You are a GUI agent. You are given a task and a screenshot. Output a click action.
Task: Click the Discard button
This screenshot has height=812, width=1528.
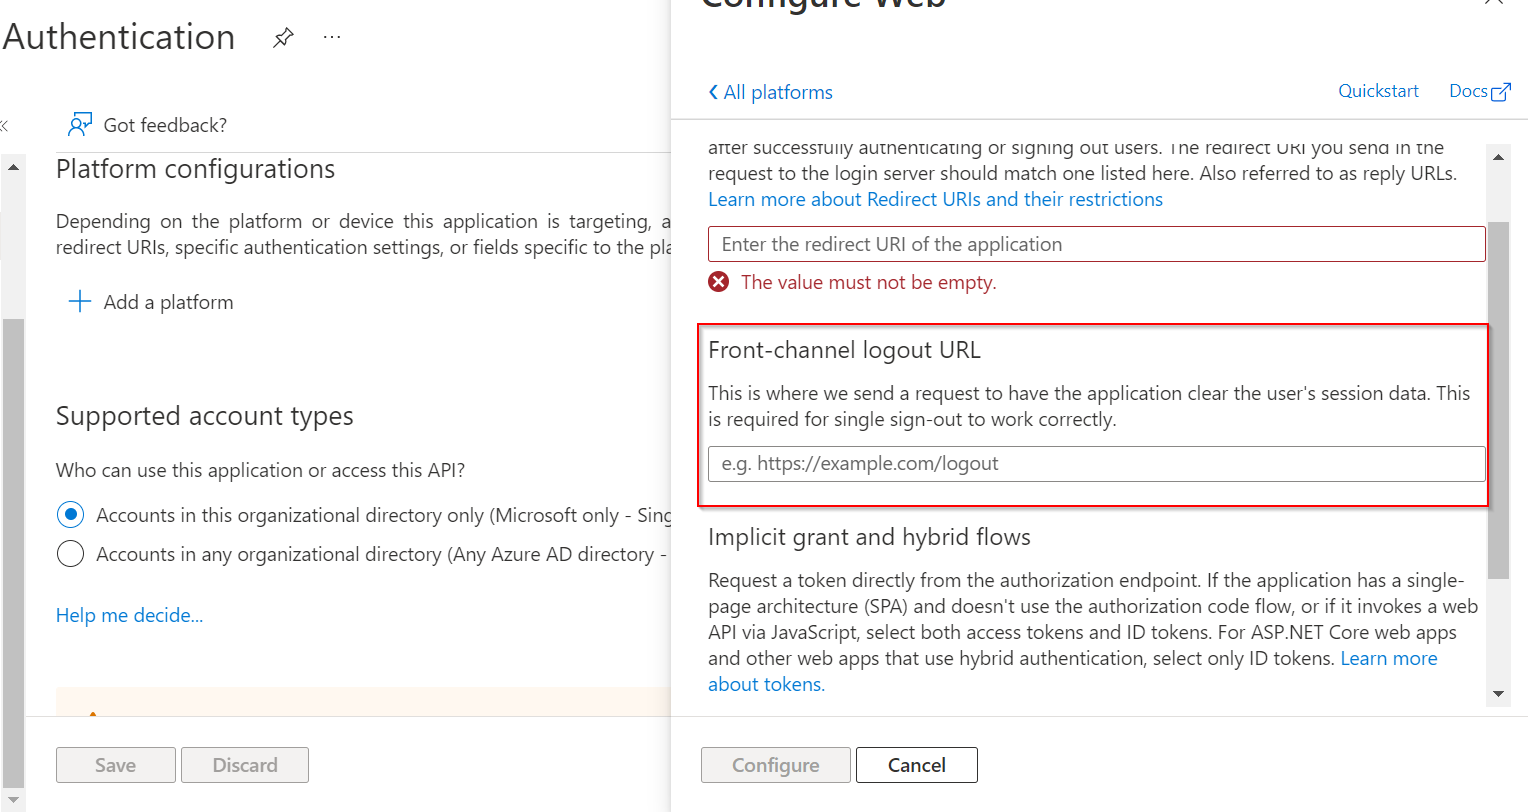click(x=245, y=765)
